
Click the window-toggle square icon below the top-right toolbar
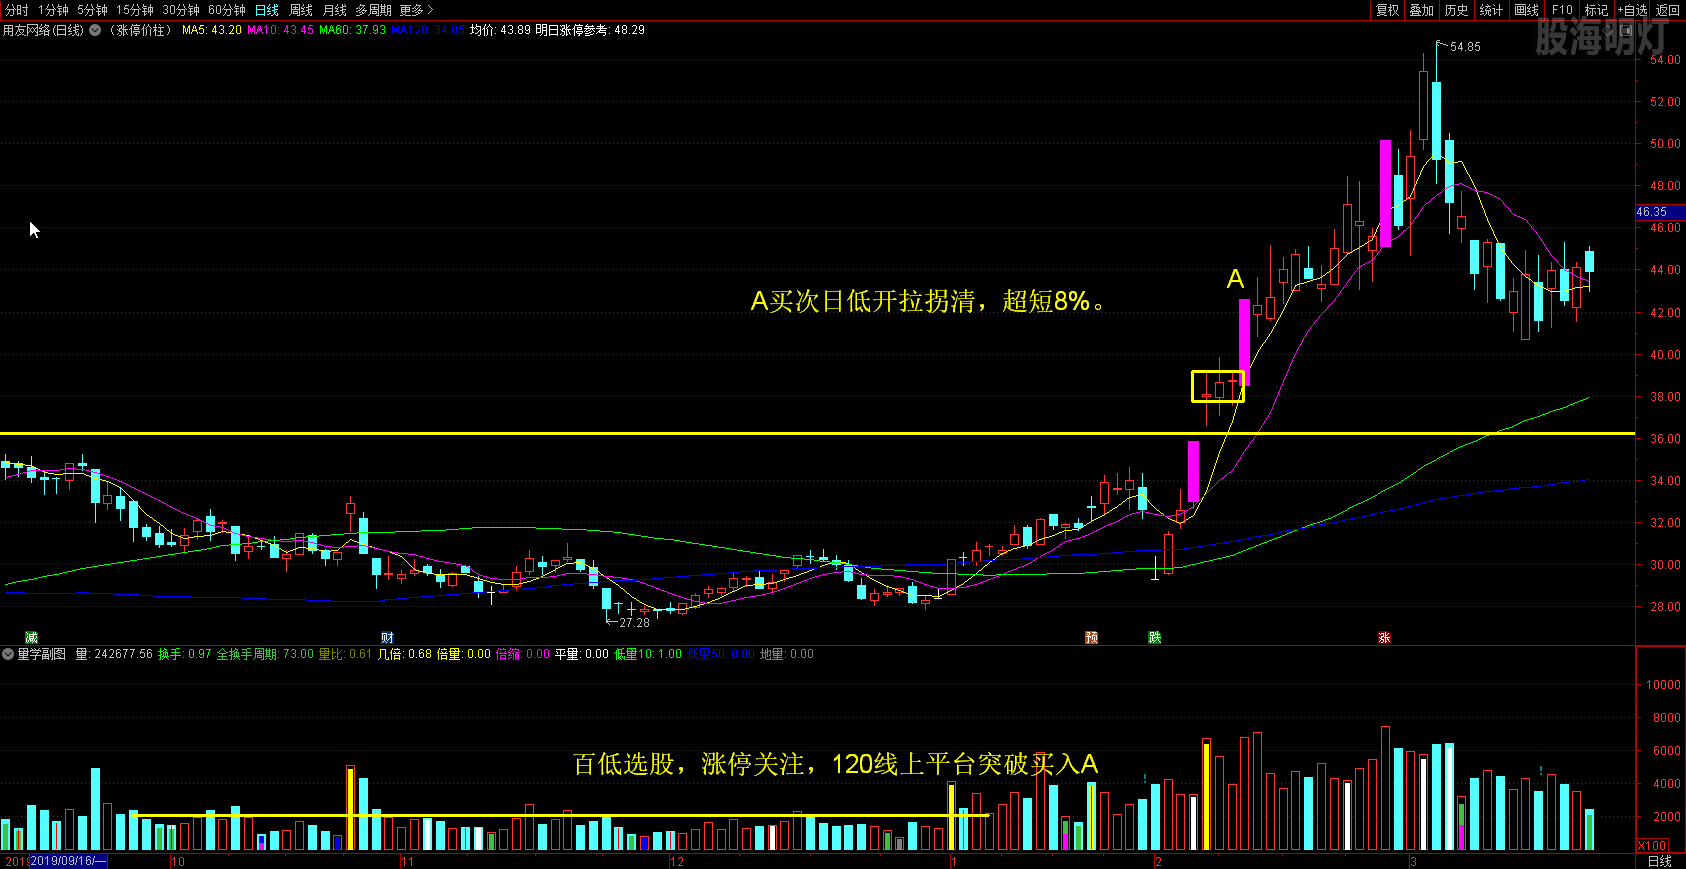[1626, 30]
